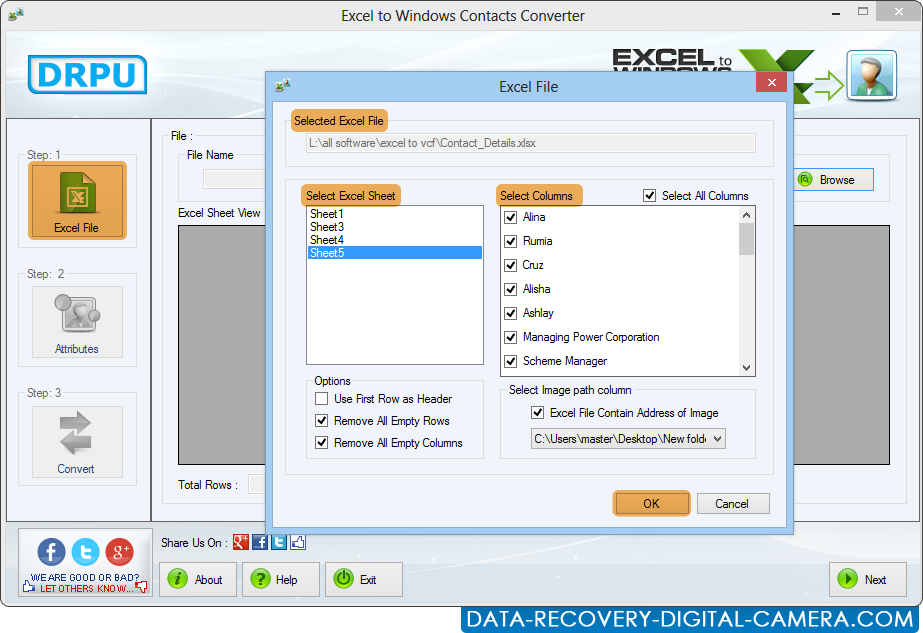Open the large Google Plus circle icon
Image resolution: width=923 pixels, height=633 pixels.
pyautogui.click(x=119, y=552)
